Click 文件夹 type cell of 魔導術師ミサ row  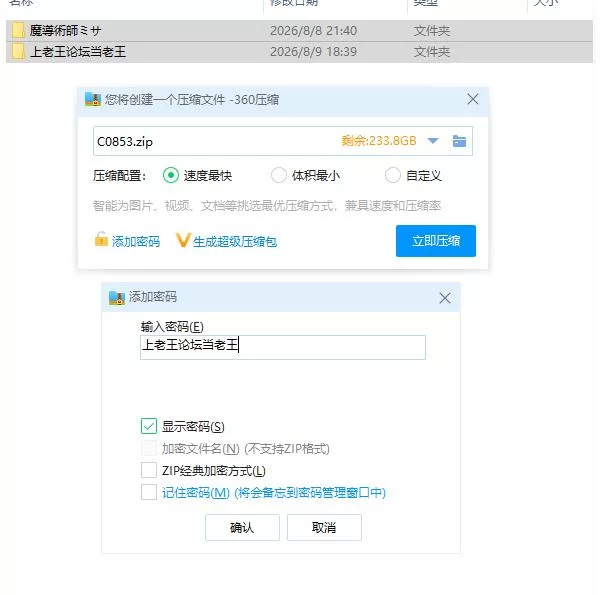coord(431,31)
